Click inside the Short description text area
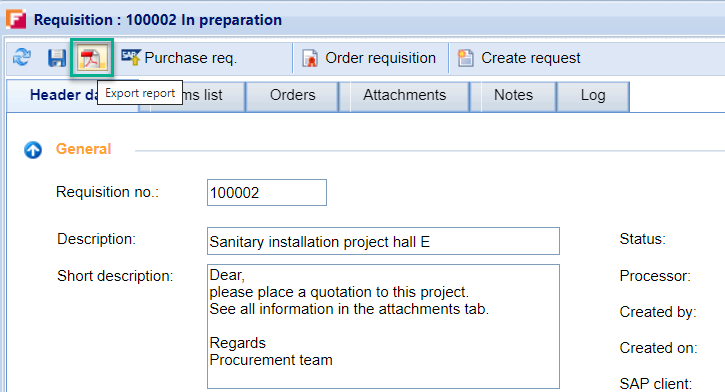 click(383, 326)
